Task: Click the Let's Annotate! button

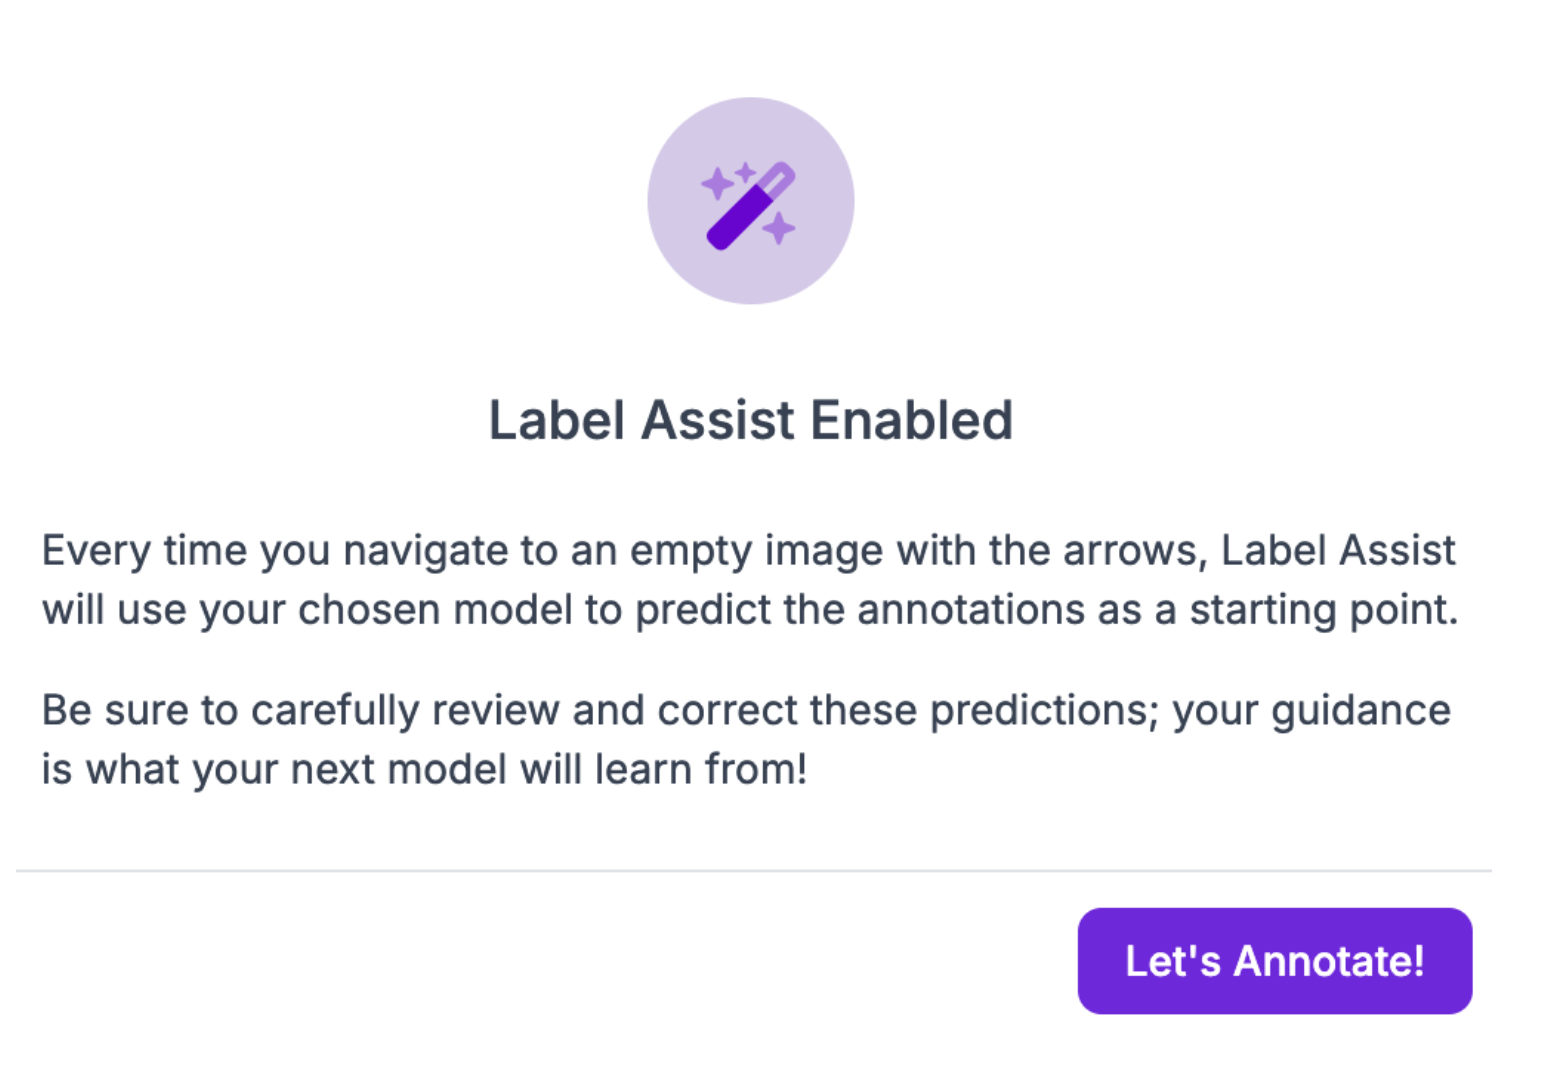Action: [x=1274, y=961]
